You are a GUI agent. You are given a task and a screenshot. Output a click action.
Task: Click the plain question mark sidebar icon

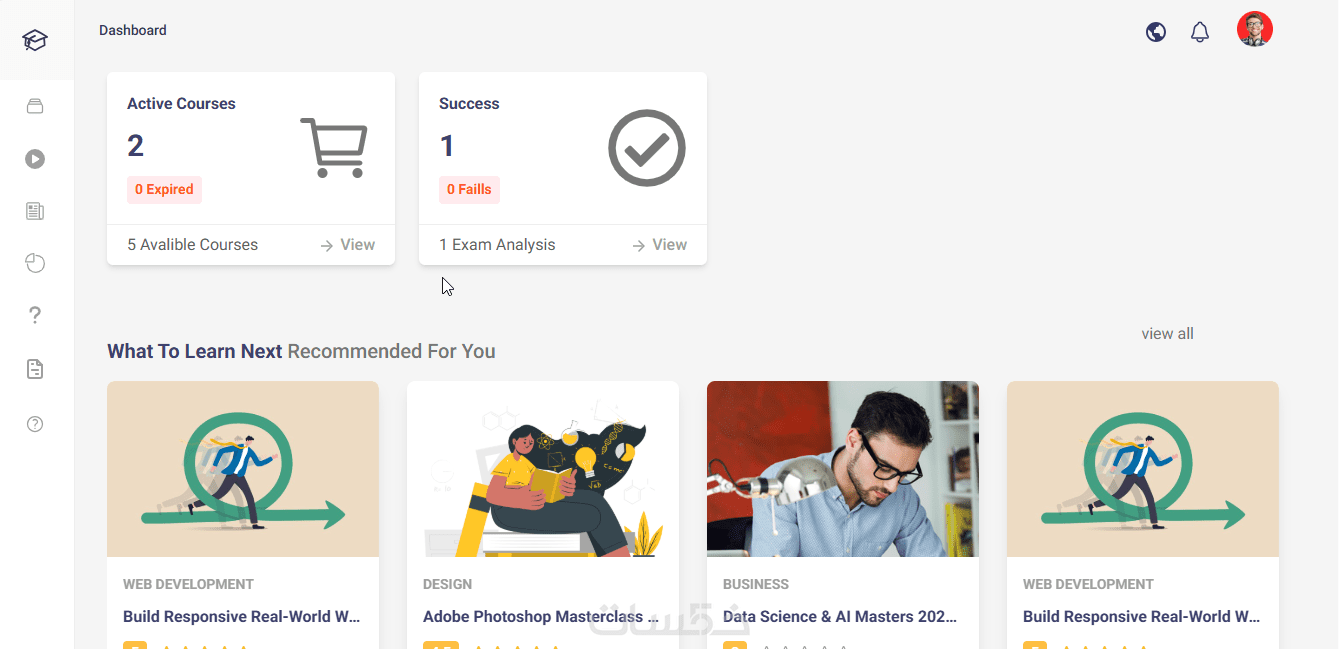pyautogui.click(x=35, y=315)
